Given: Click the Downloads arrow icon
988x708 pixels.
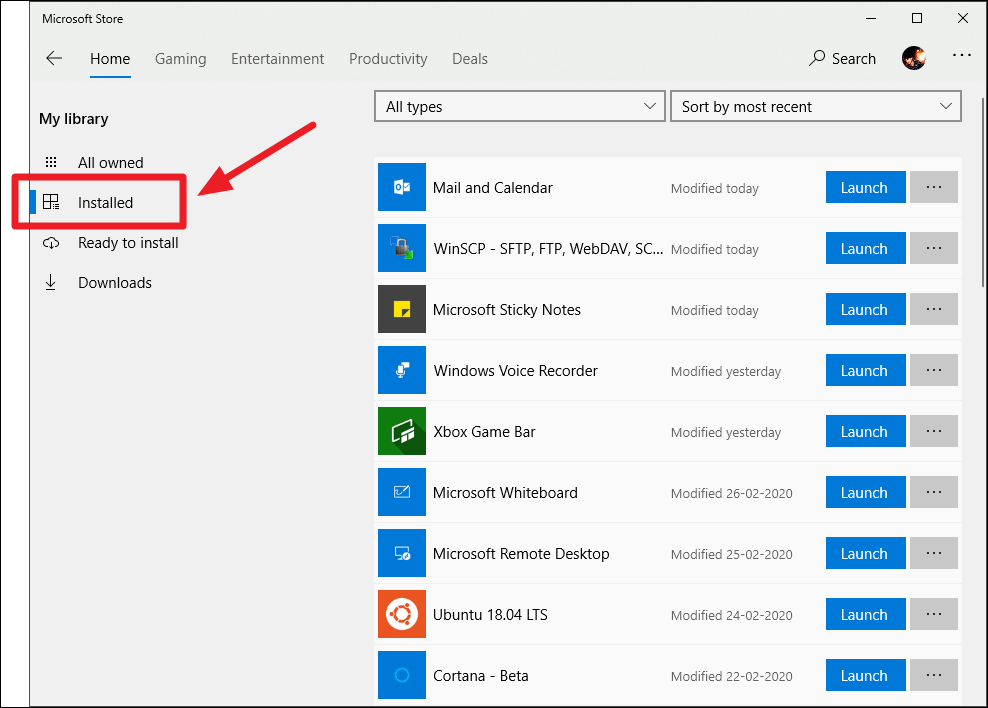Looking at the screenshot, I should coord(51,283).
